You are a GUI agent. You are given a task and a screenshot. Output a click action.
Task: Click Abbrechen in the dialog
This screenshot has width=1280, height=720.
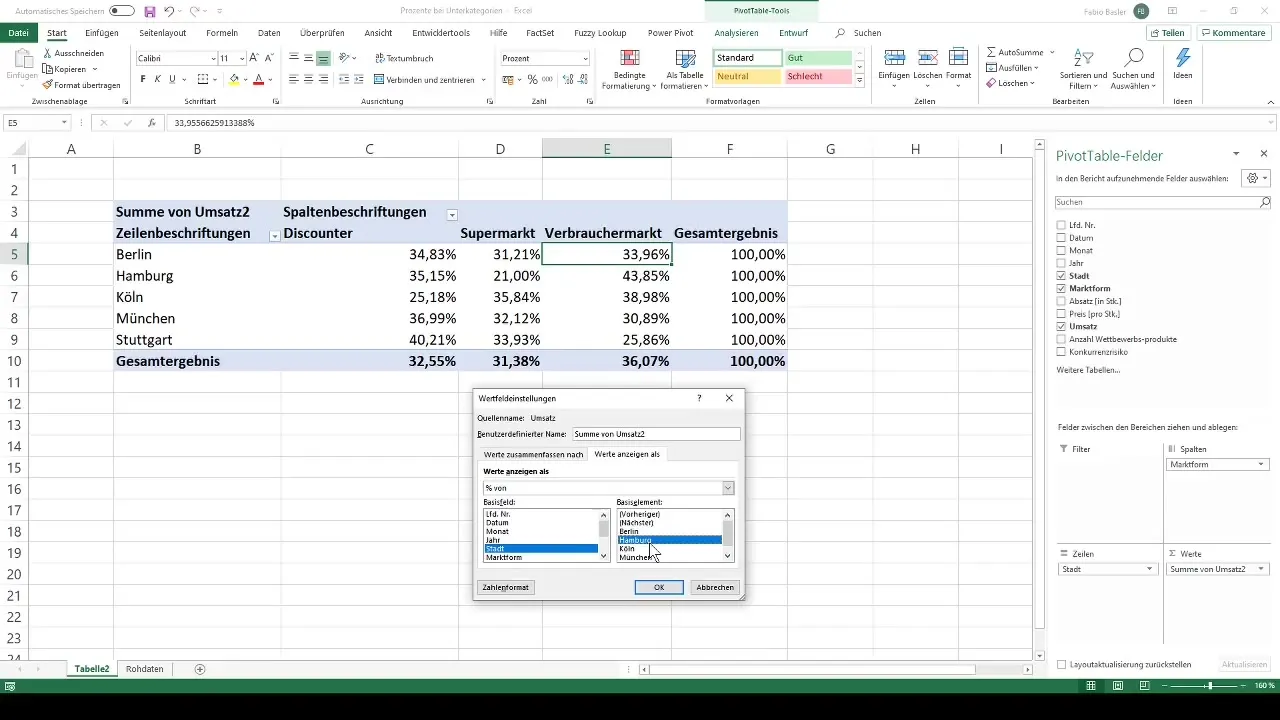[715, 587]
